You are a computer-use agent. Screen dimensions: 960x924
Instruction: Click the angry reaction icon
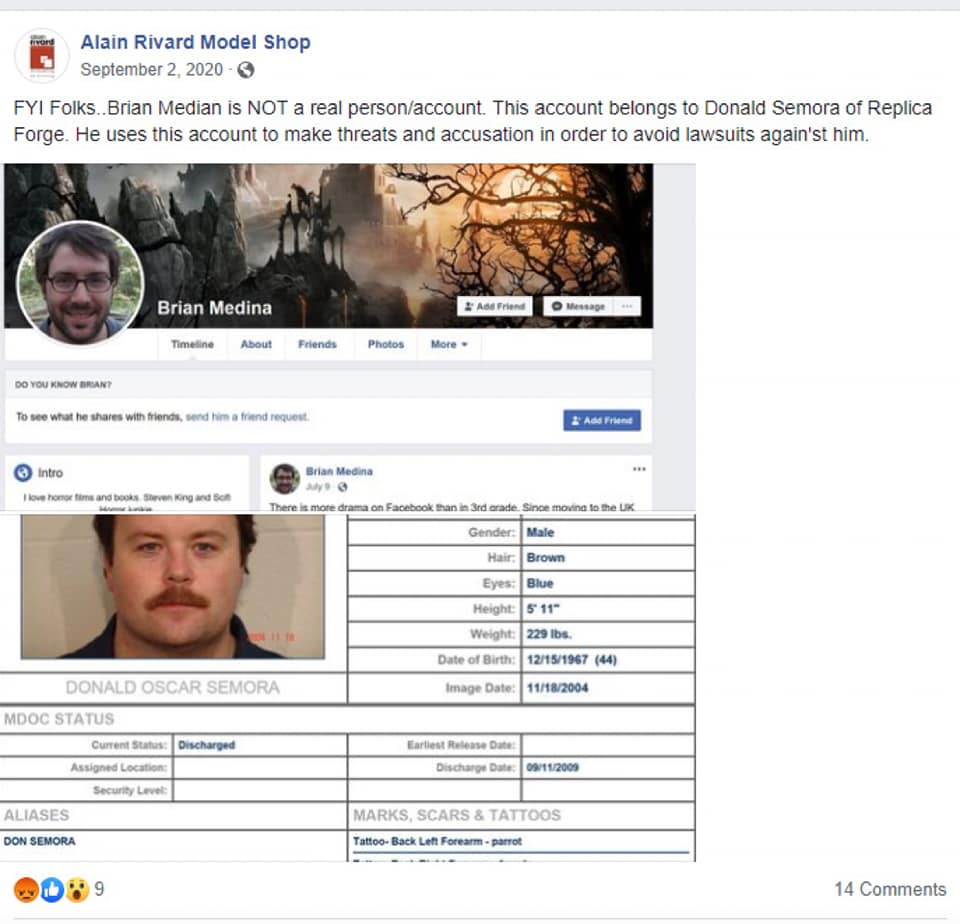pos(26,890)
